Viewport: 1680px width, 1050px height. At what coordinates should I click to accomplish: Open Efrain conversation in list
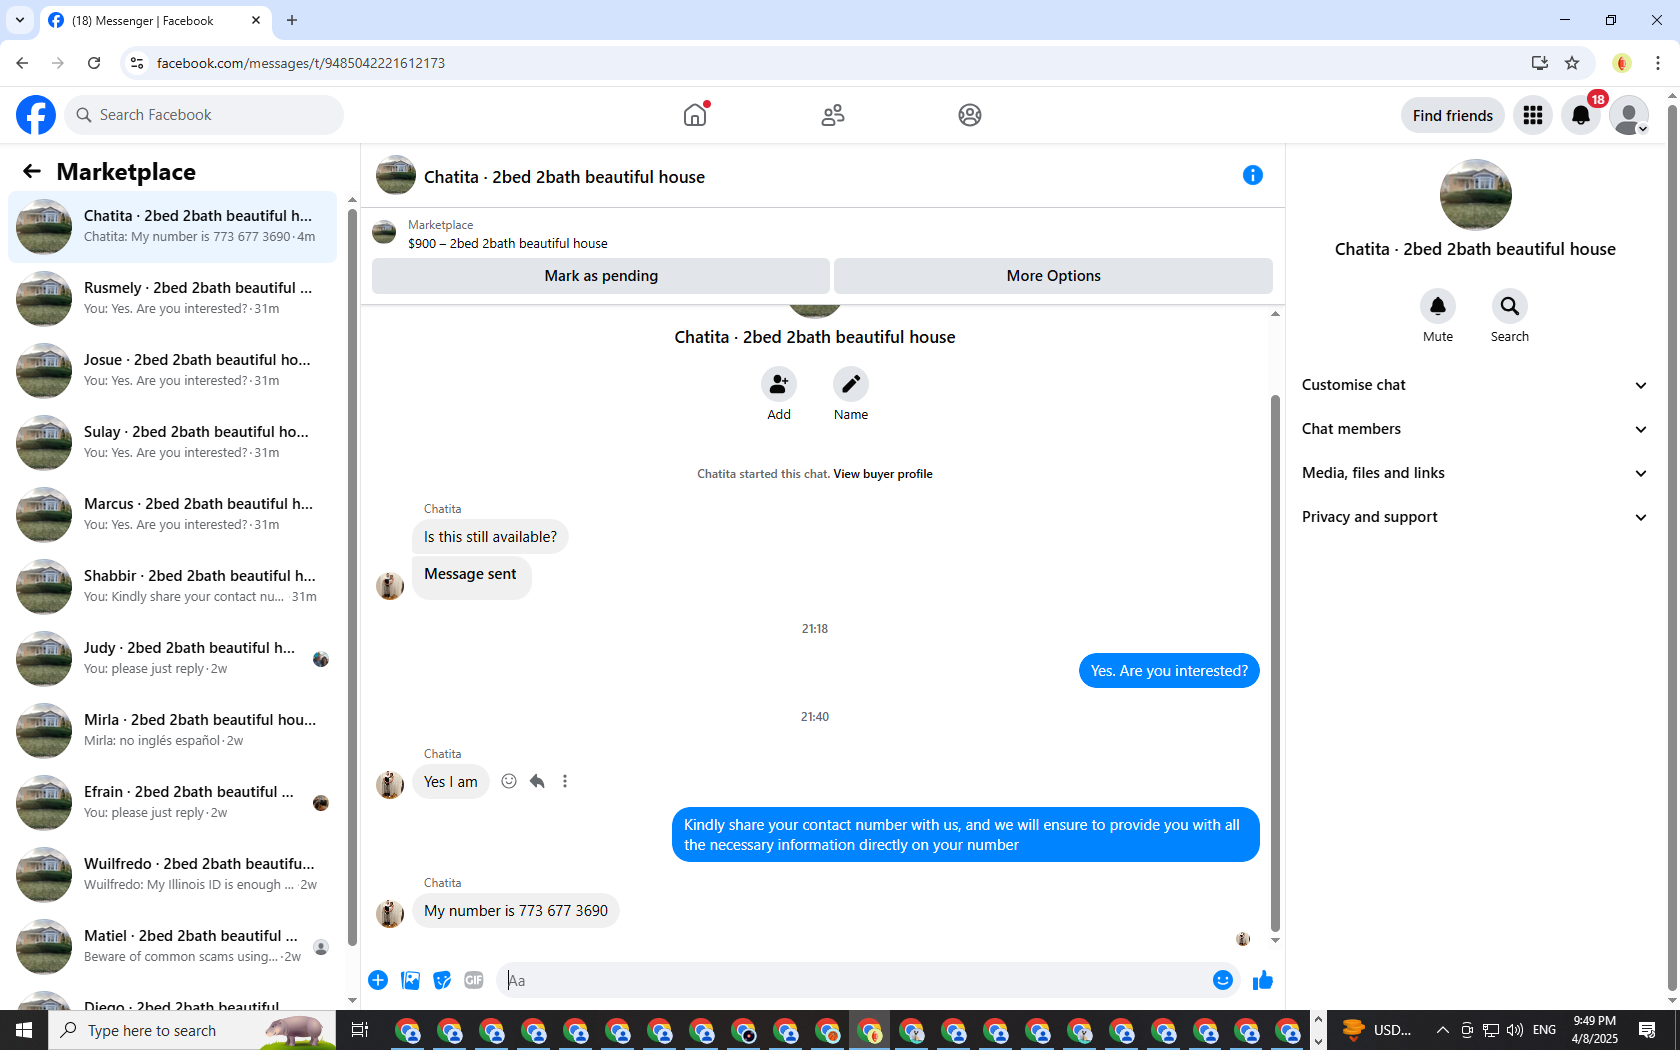tap(172, 803)
